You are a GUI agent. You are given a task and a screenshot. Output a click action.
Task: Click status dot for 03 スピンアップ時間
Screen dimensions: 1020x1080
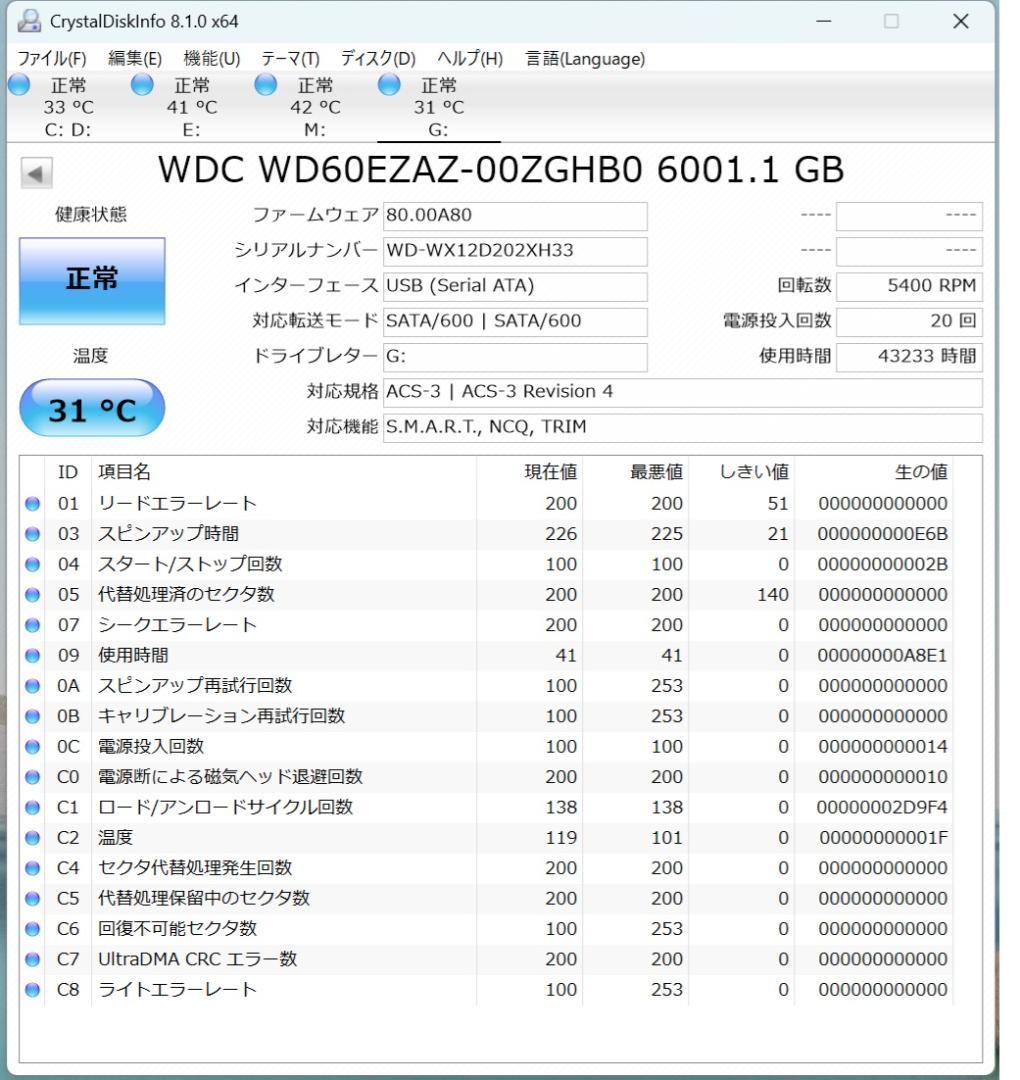point(32,534)
